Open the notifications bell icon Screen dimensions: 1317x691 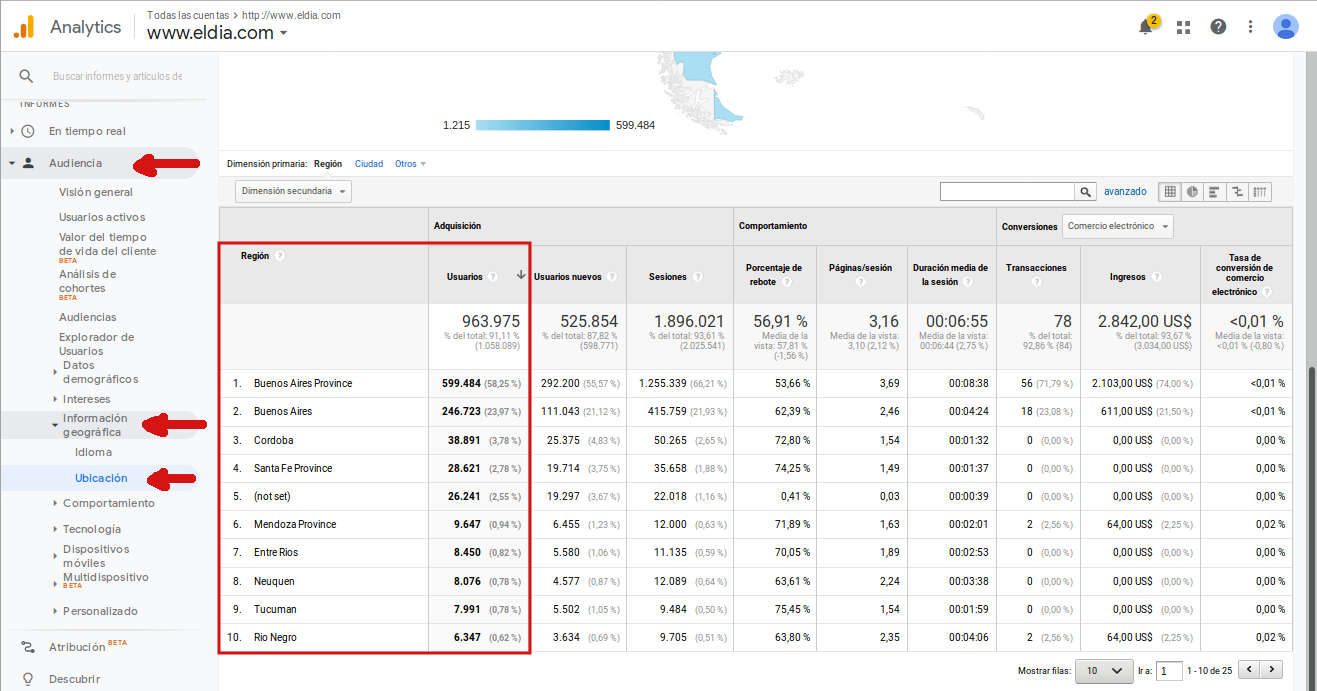coord(1146,27)
